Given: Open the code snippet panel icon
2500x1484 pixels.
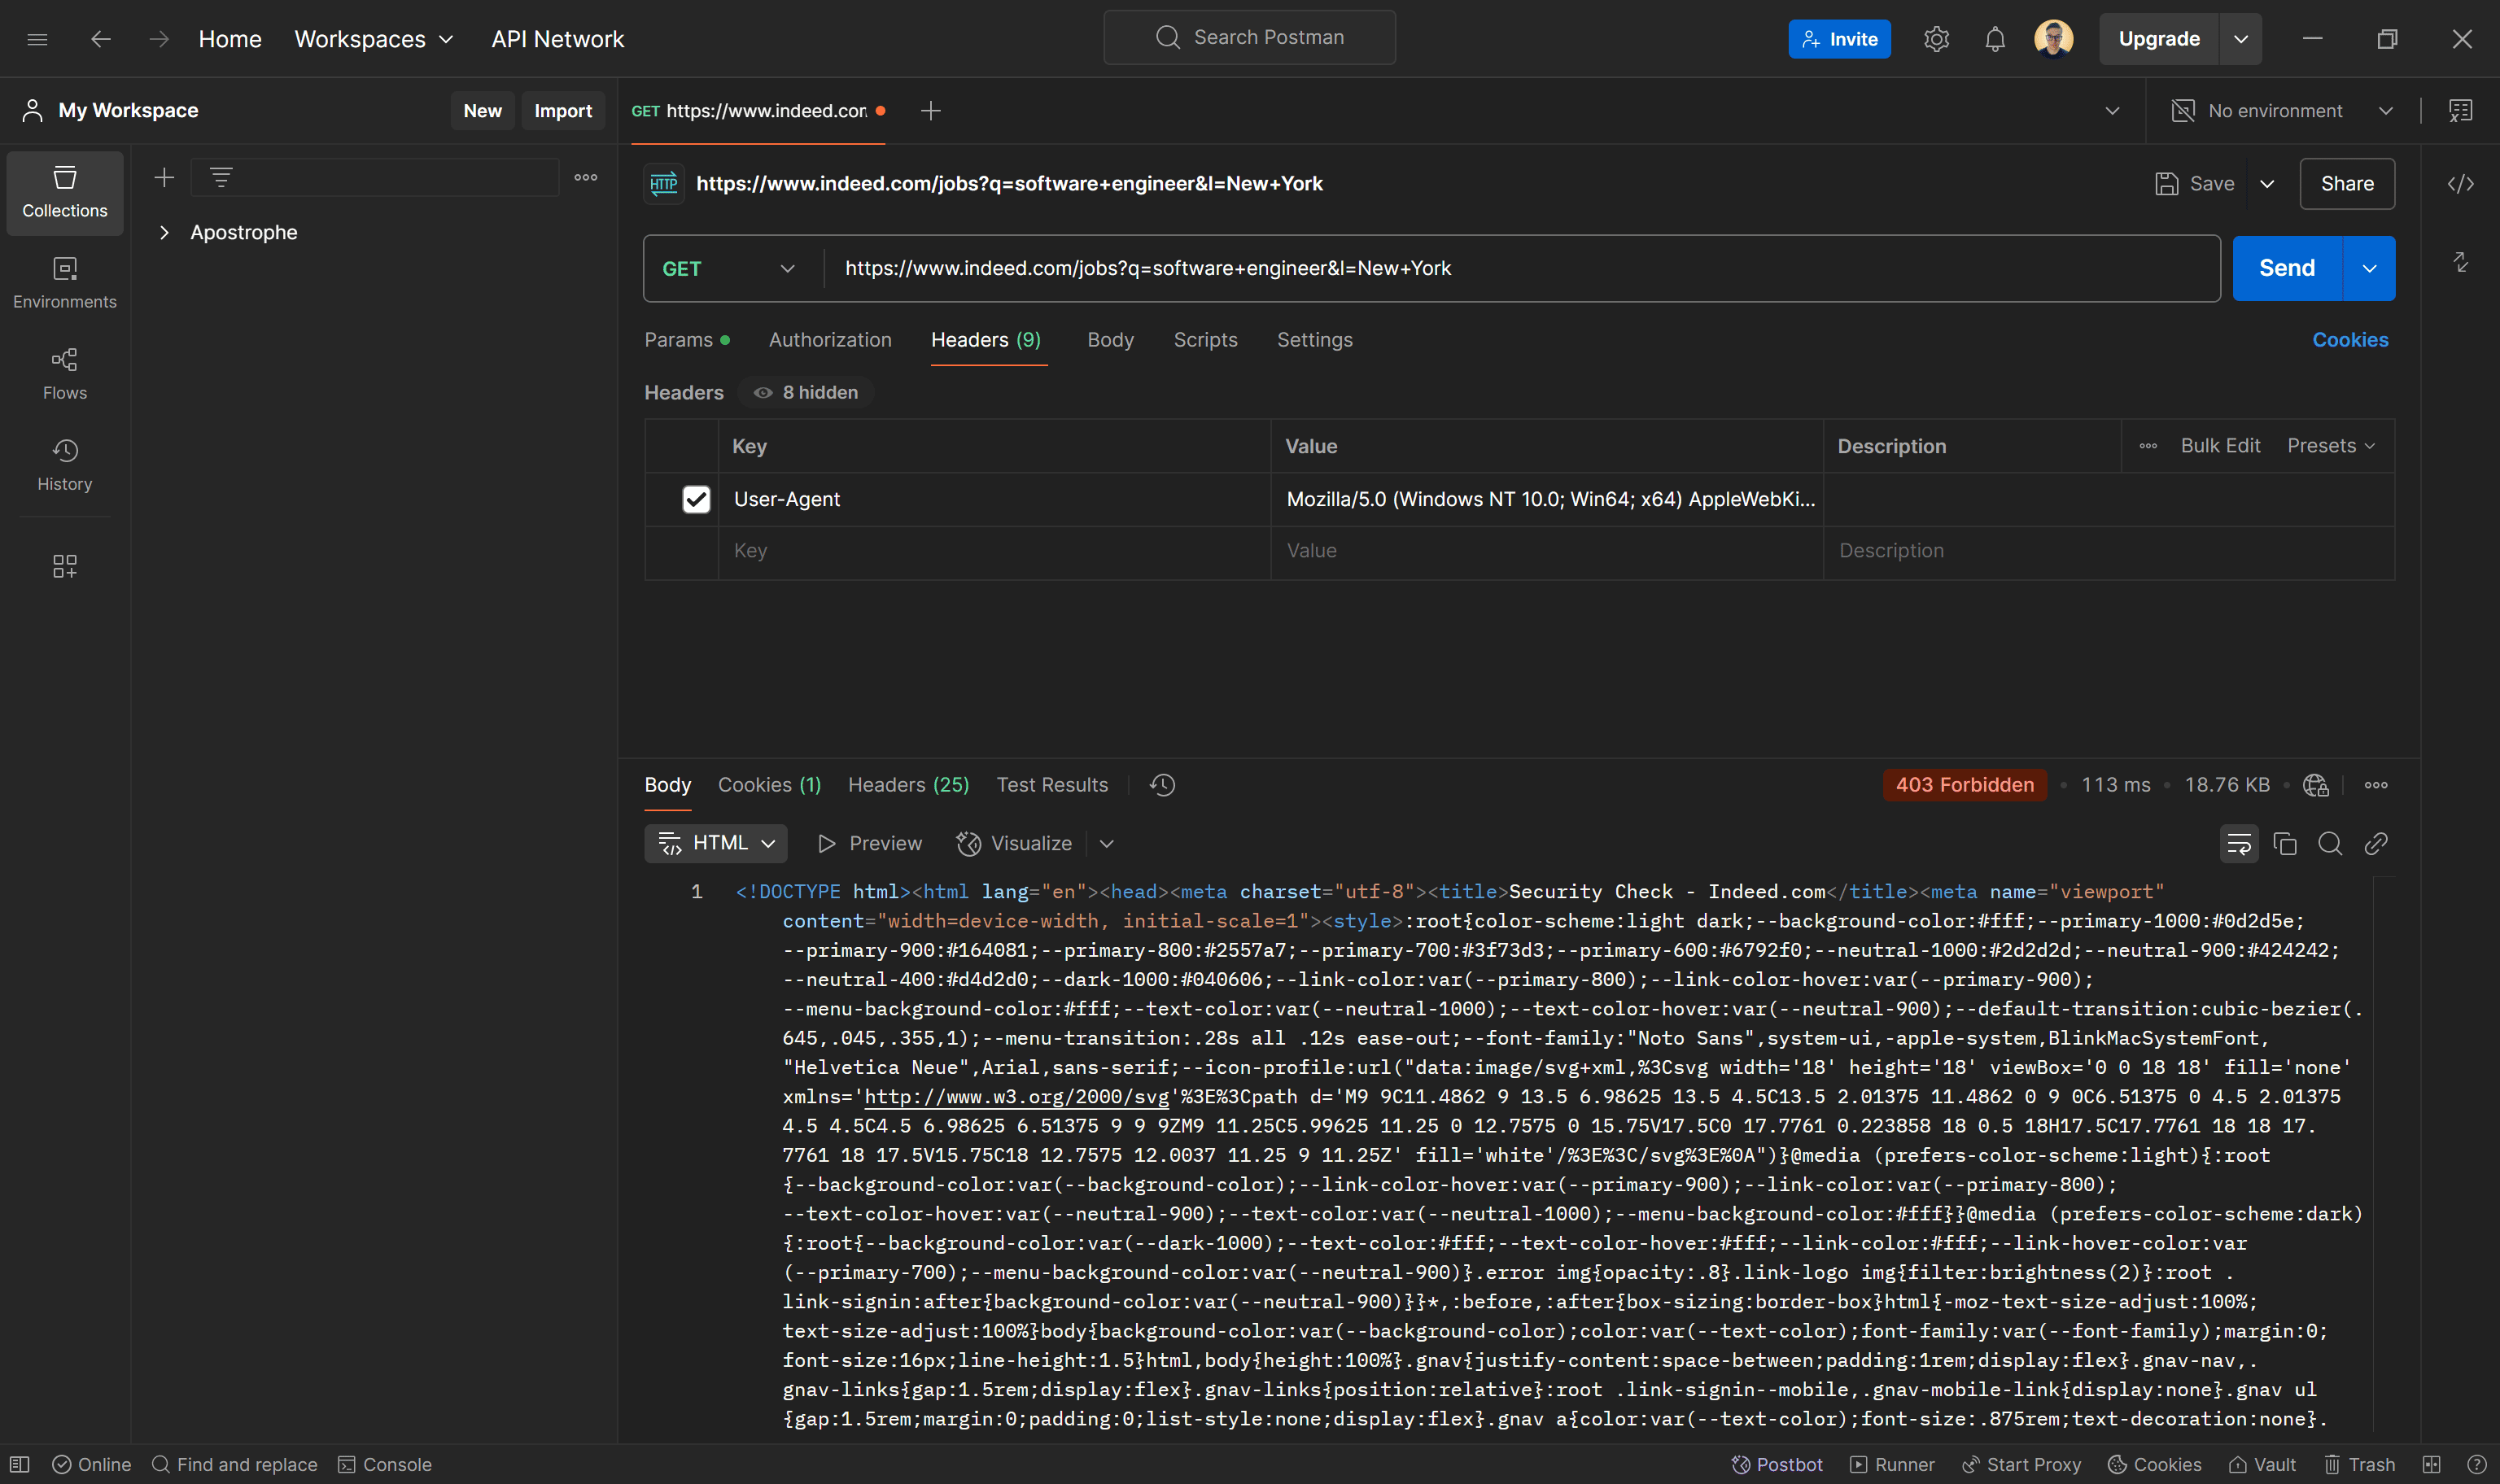Looking at the screenshot, I should point(2460,184).
